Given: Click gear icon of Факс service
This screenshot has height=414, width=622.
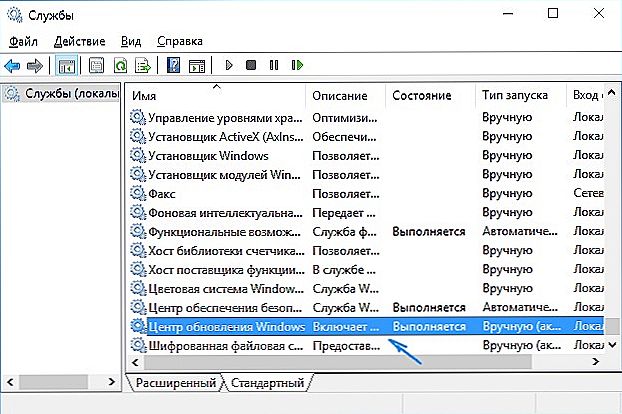Looking at the screenshot, I should 138,193.
